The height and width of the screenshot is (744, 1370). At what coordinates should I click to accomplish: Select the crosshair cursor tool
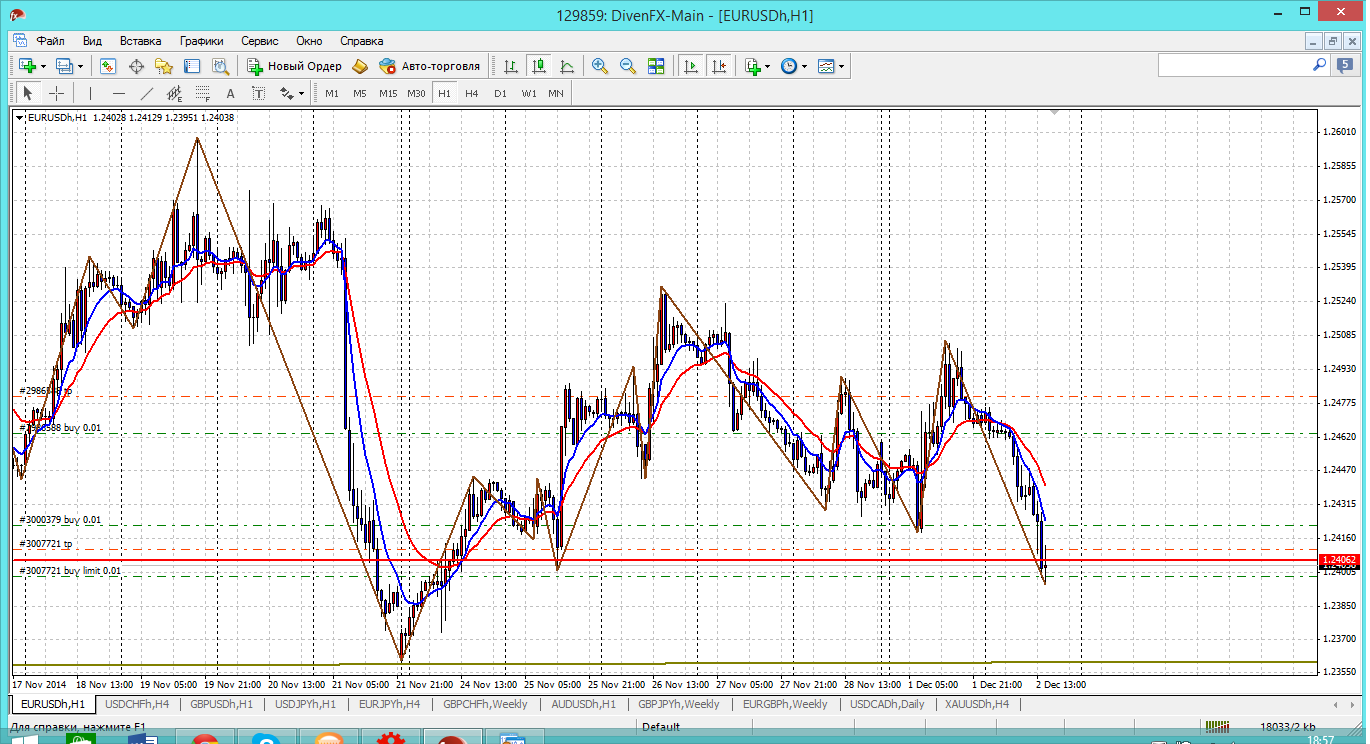57,93
